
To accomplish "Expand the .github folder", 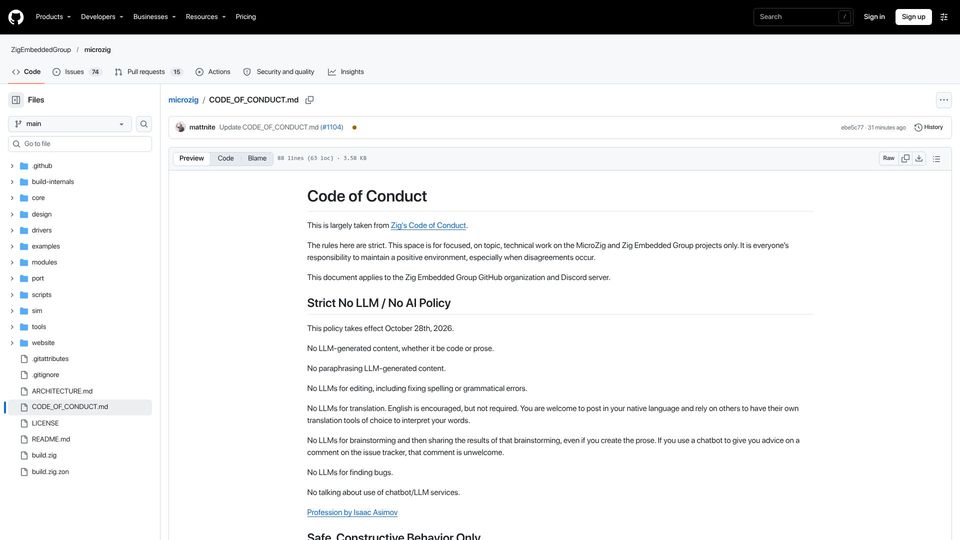I will 12,166.
